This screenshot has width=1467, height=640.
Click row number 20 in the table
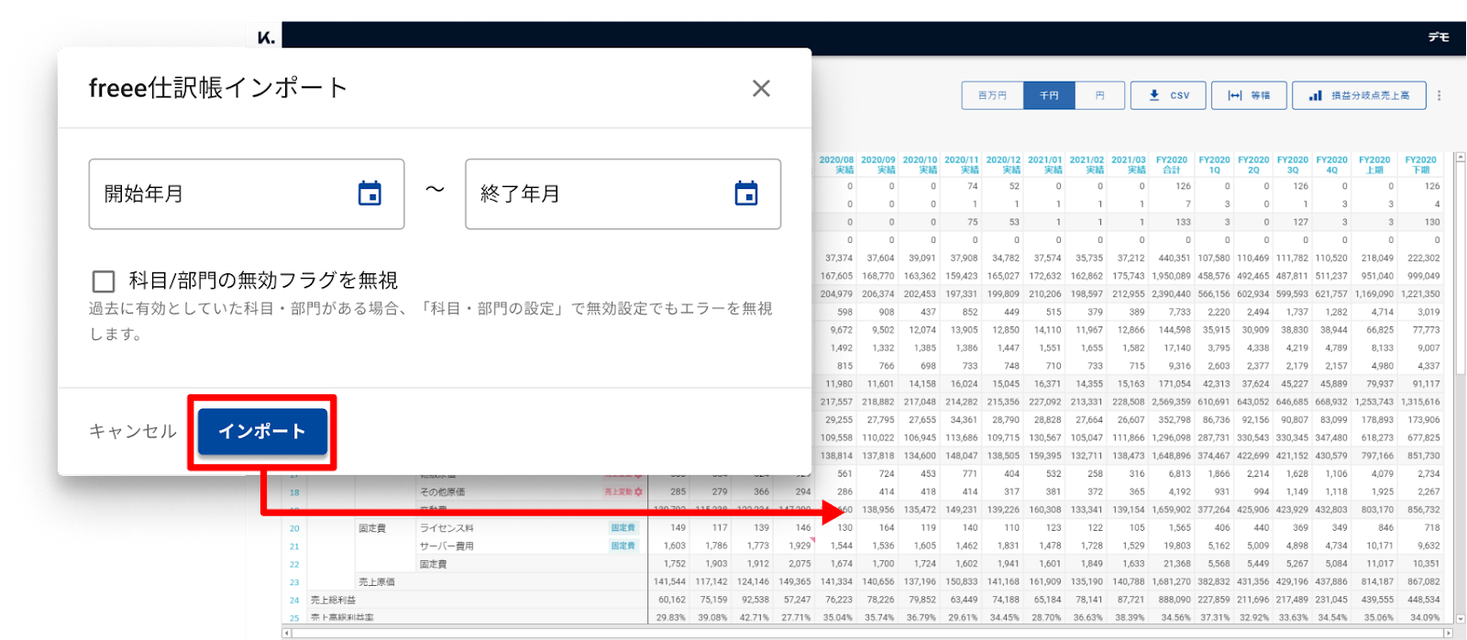coord(294,528)
